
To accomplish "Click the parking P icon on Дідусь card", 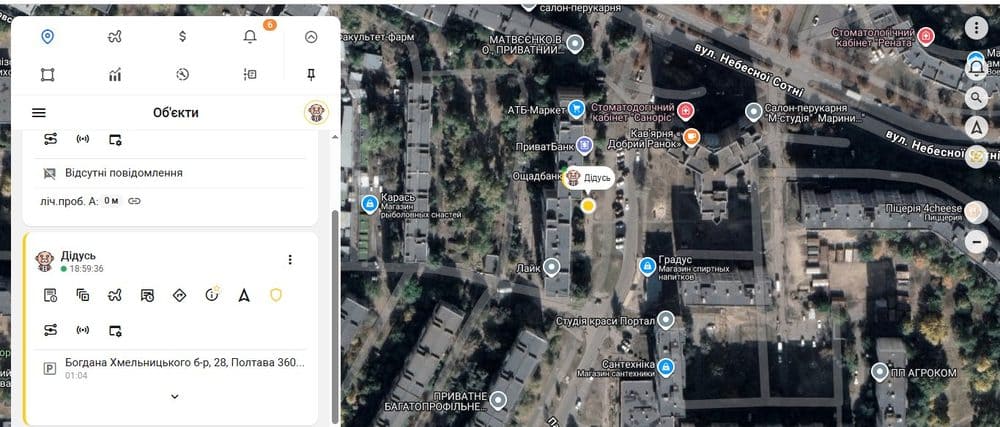I will [x=50, y=368].
